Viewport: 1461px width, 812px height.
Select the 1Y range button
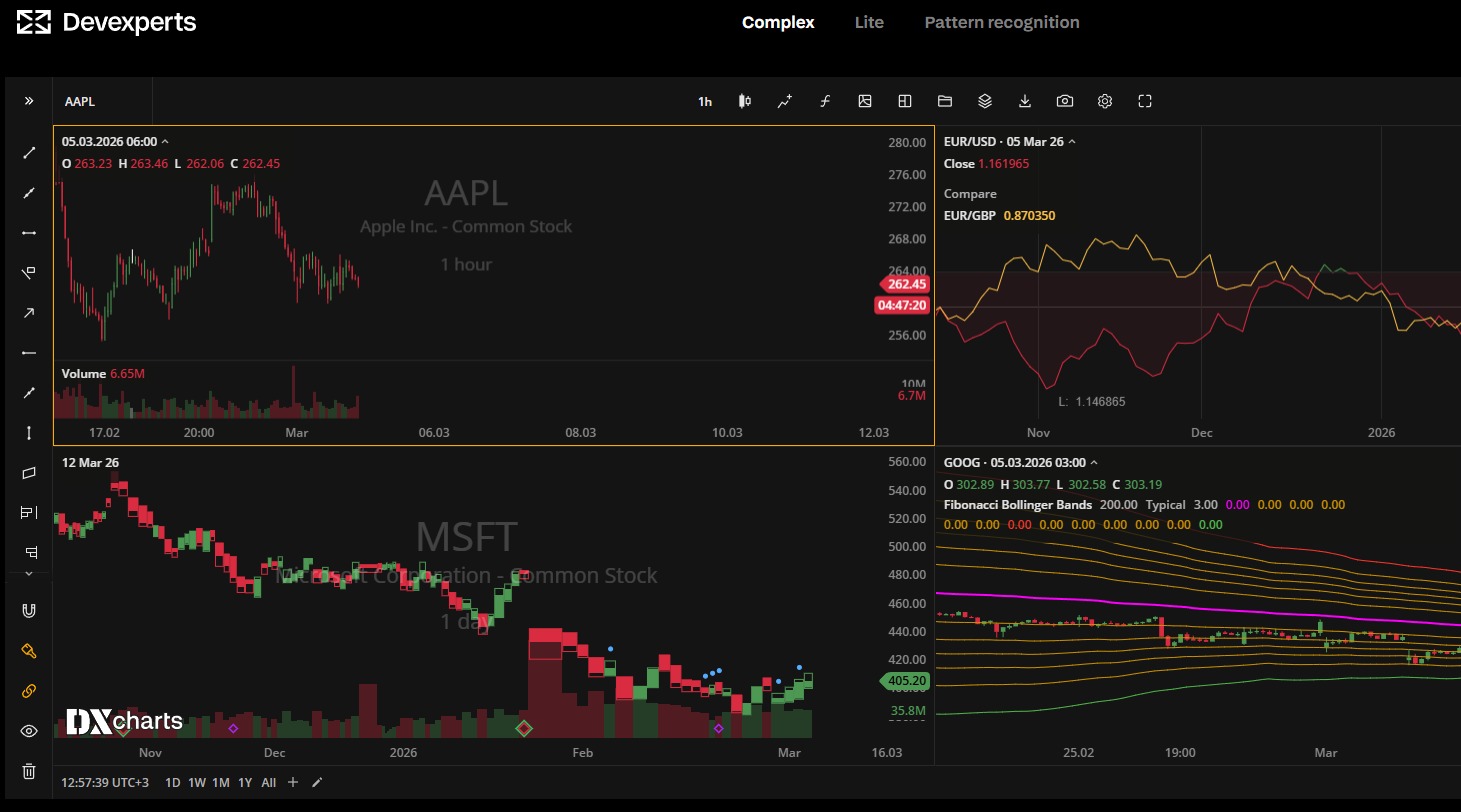click(x=244, y=782)
